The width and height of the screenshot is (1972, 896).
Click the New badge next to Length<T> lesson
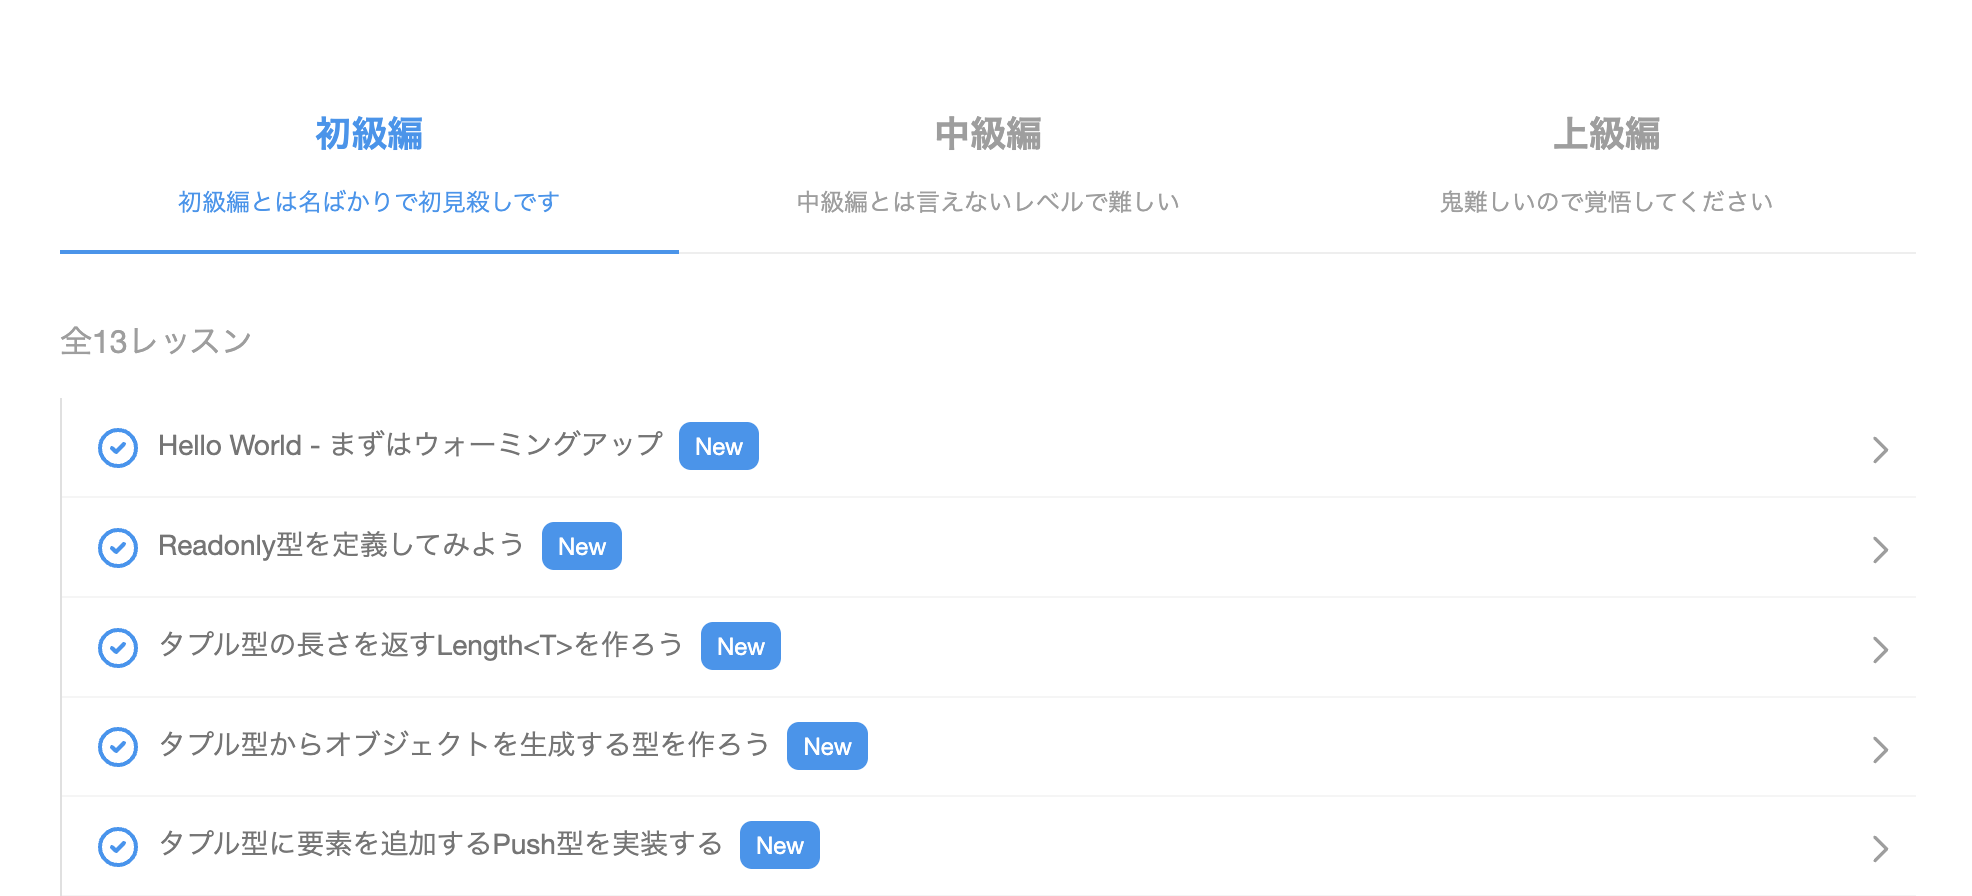(x=740, y=646)
